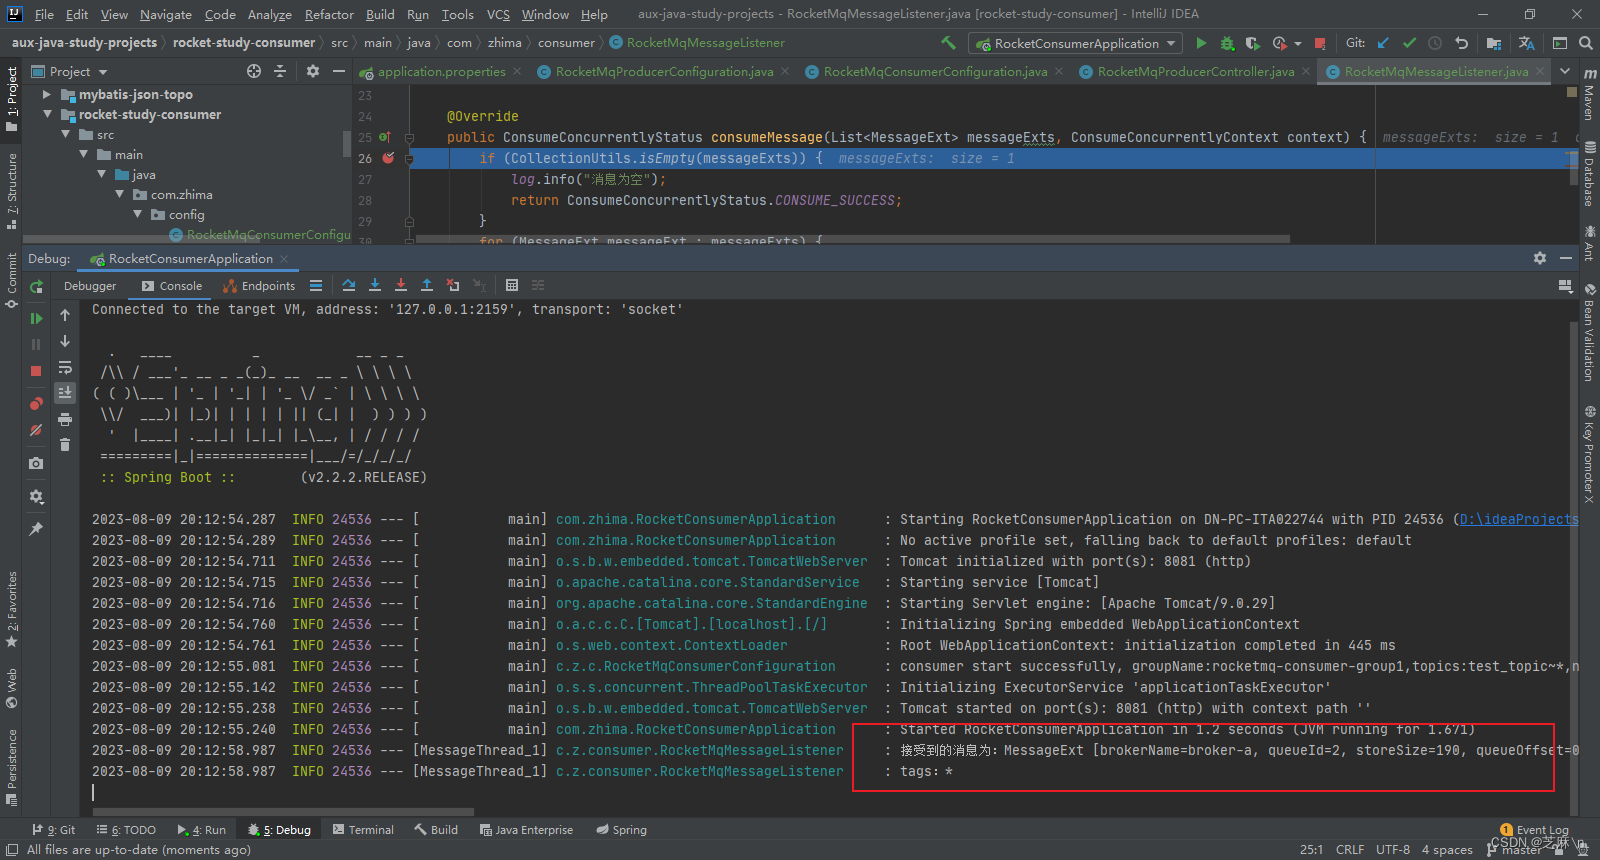Image resolution: width=1600 pixels, height=860 pixels.
Task: Run with Coverage shield icon
Action: pos(1253,43)
